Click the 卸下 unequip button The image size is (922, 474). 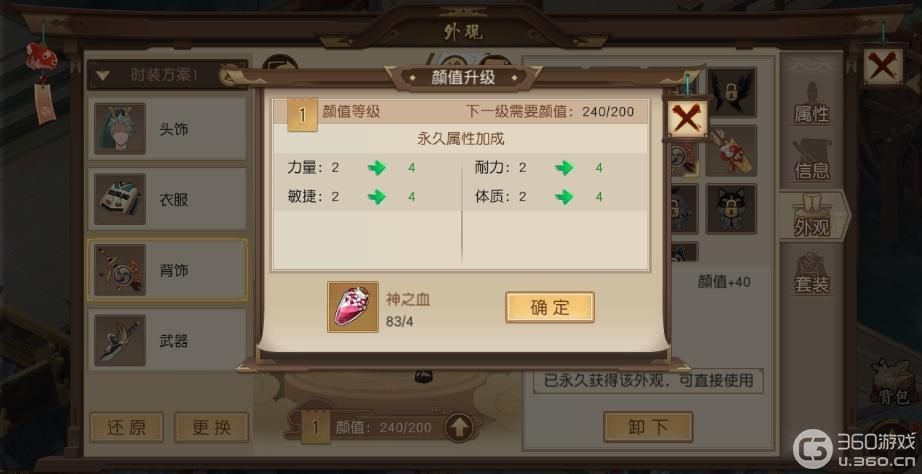pos(648,428)
